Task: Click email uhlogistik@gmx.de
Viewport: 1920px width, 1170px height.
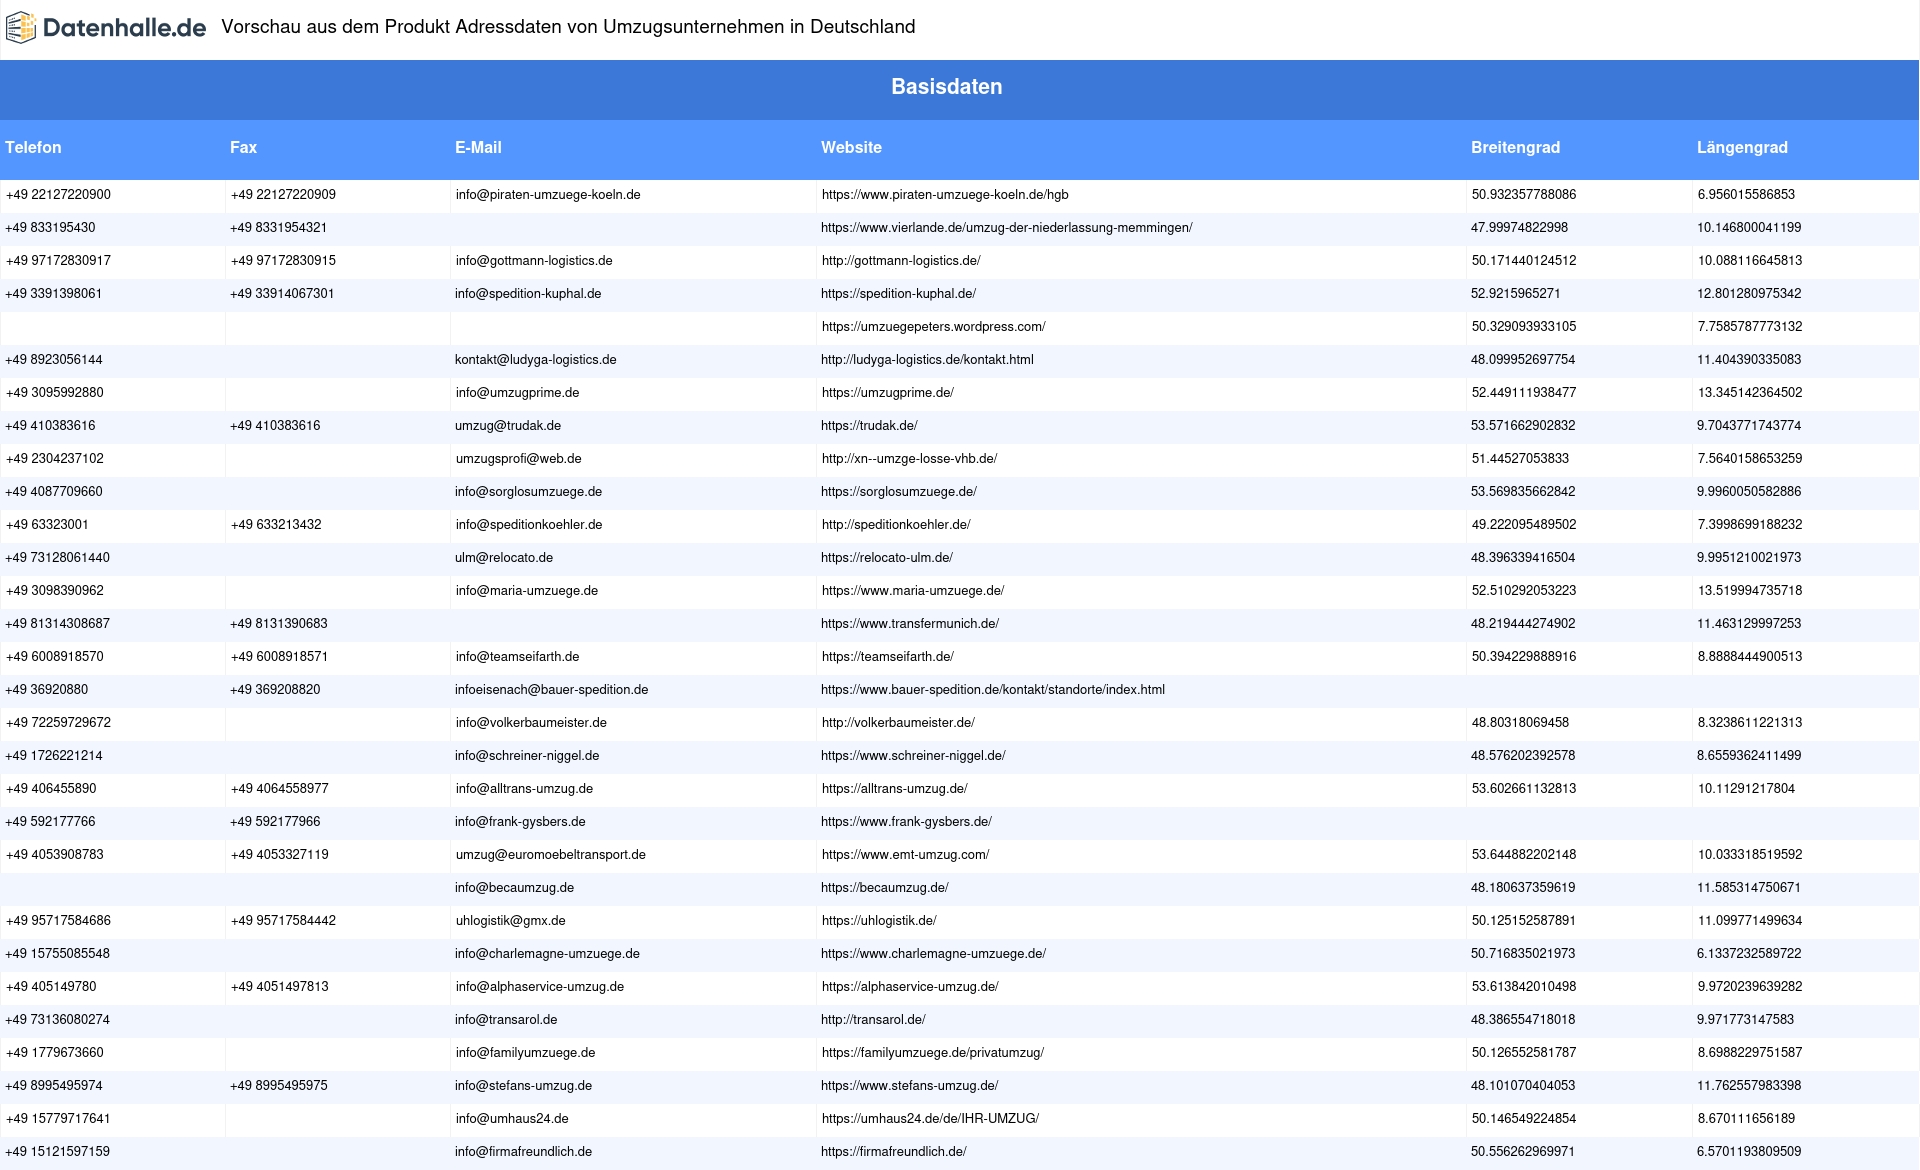Action: [511, 921]
